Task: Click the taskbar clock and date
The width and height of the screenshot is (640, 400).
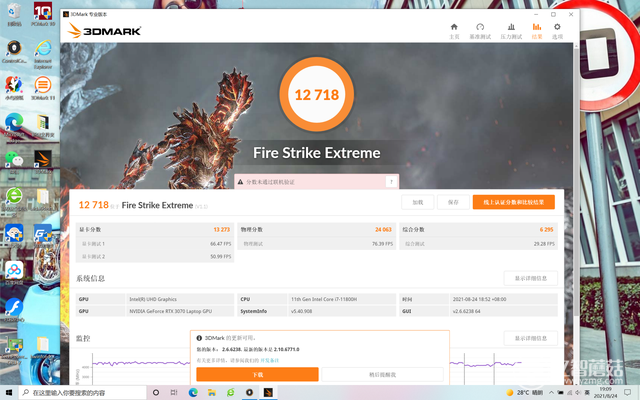Action: [606, 393]
